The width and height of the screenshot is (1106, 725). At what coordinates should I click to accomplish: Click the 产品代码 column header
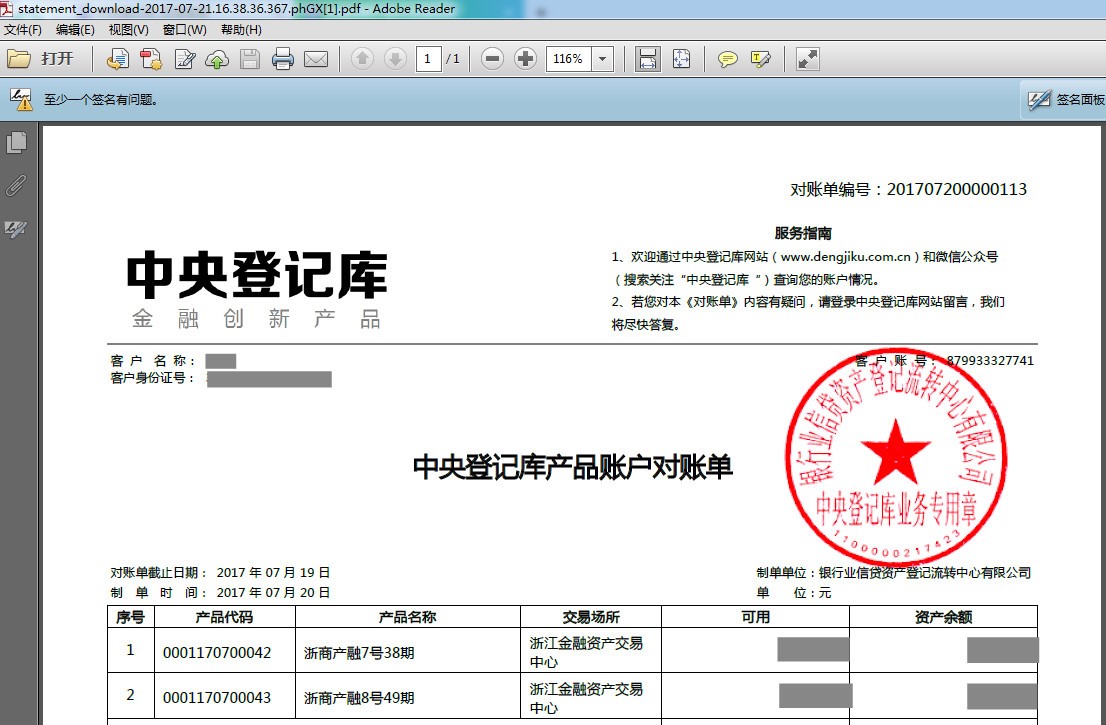224,617
